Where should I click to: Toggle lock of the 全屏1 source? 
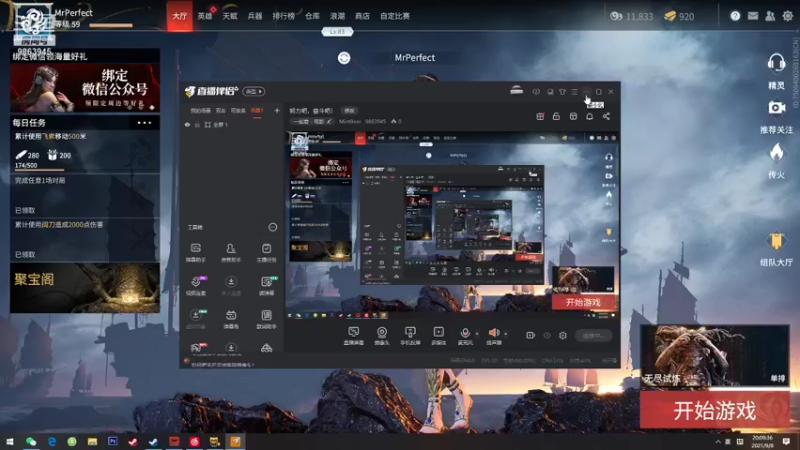tap(197, 124)
